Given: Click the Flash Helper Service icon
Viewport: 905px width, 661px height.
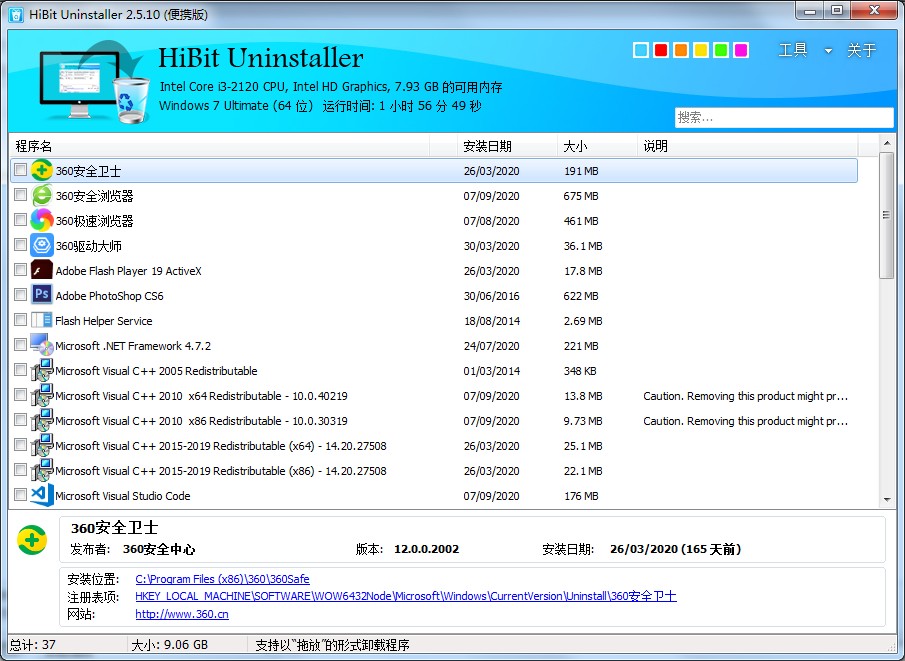Looking at the screenshot, I should (x=41, y=320).
